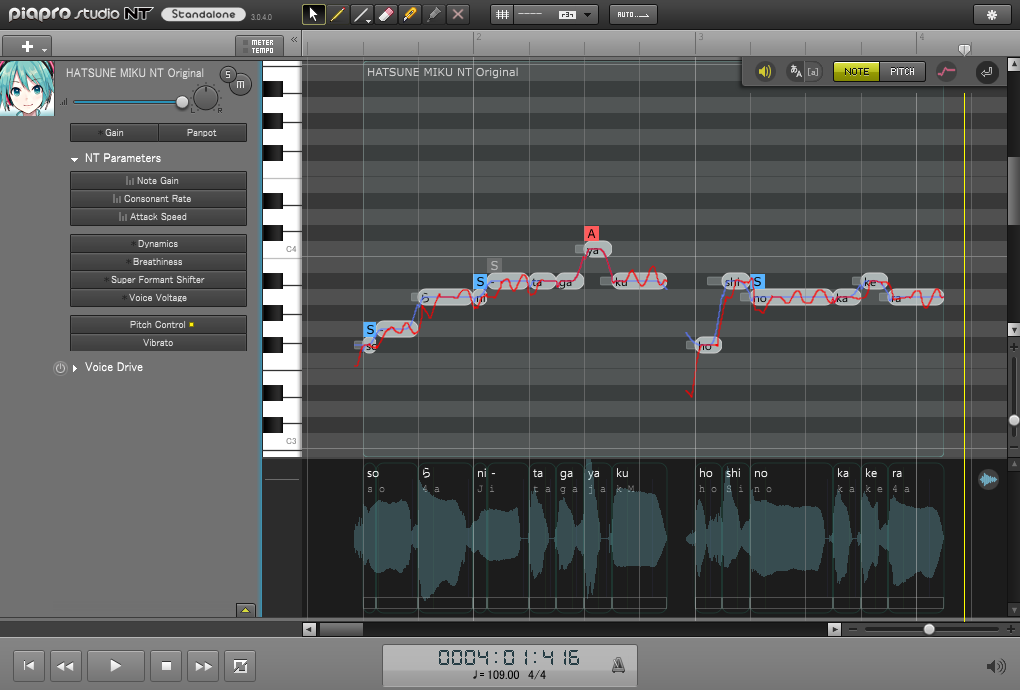Select the yellow pencil draw tool
The width and height of the screenshot is (1020, 690).
(x=338, y=14)
